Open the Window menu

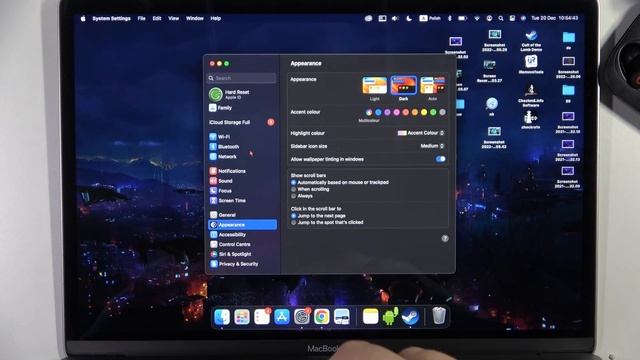point(195,18)
